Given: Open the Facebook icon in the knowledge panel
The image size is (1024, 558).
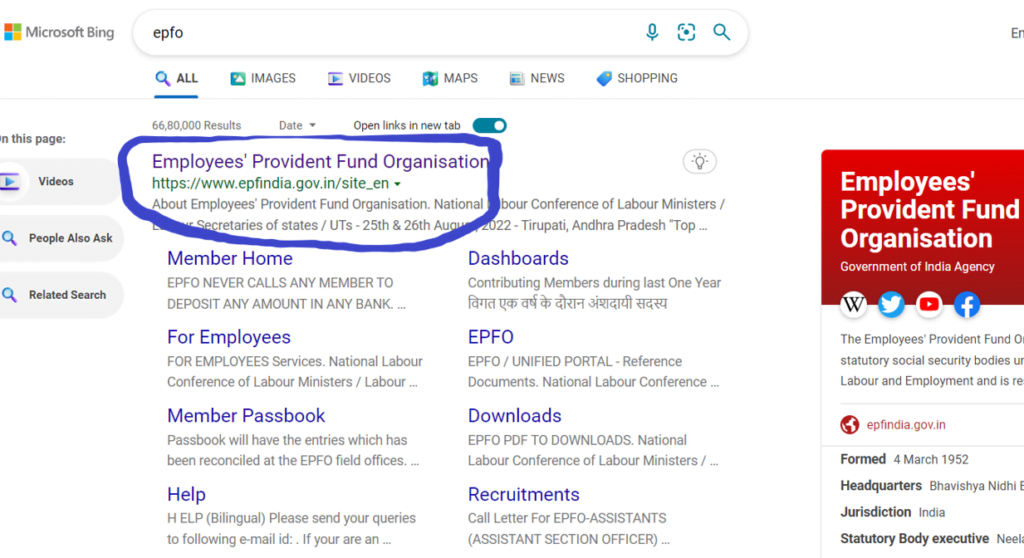Looking at the screenshot, I should [967, 304].
